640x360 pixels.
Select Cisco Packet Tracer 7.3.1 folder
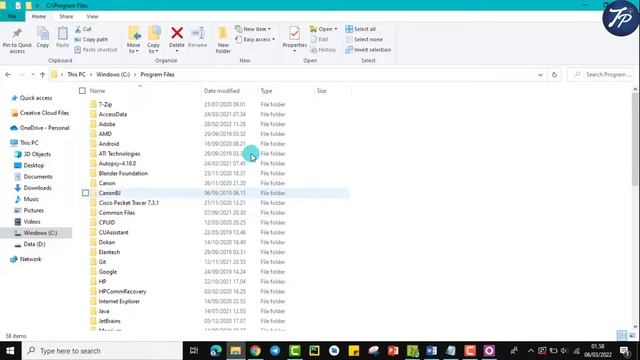129,203
